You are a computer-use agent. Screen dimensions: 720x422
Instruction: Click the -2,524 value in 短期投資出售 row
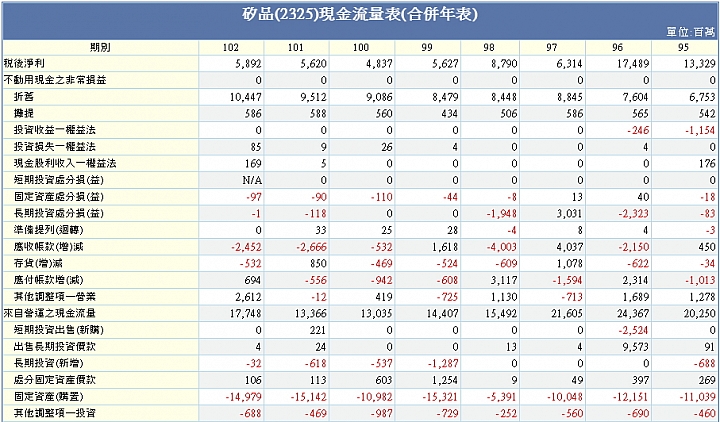point(634,330)
